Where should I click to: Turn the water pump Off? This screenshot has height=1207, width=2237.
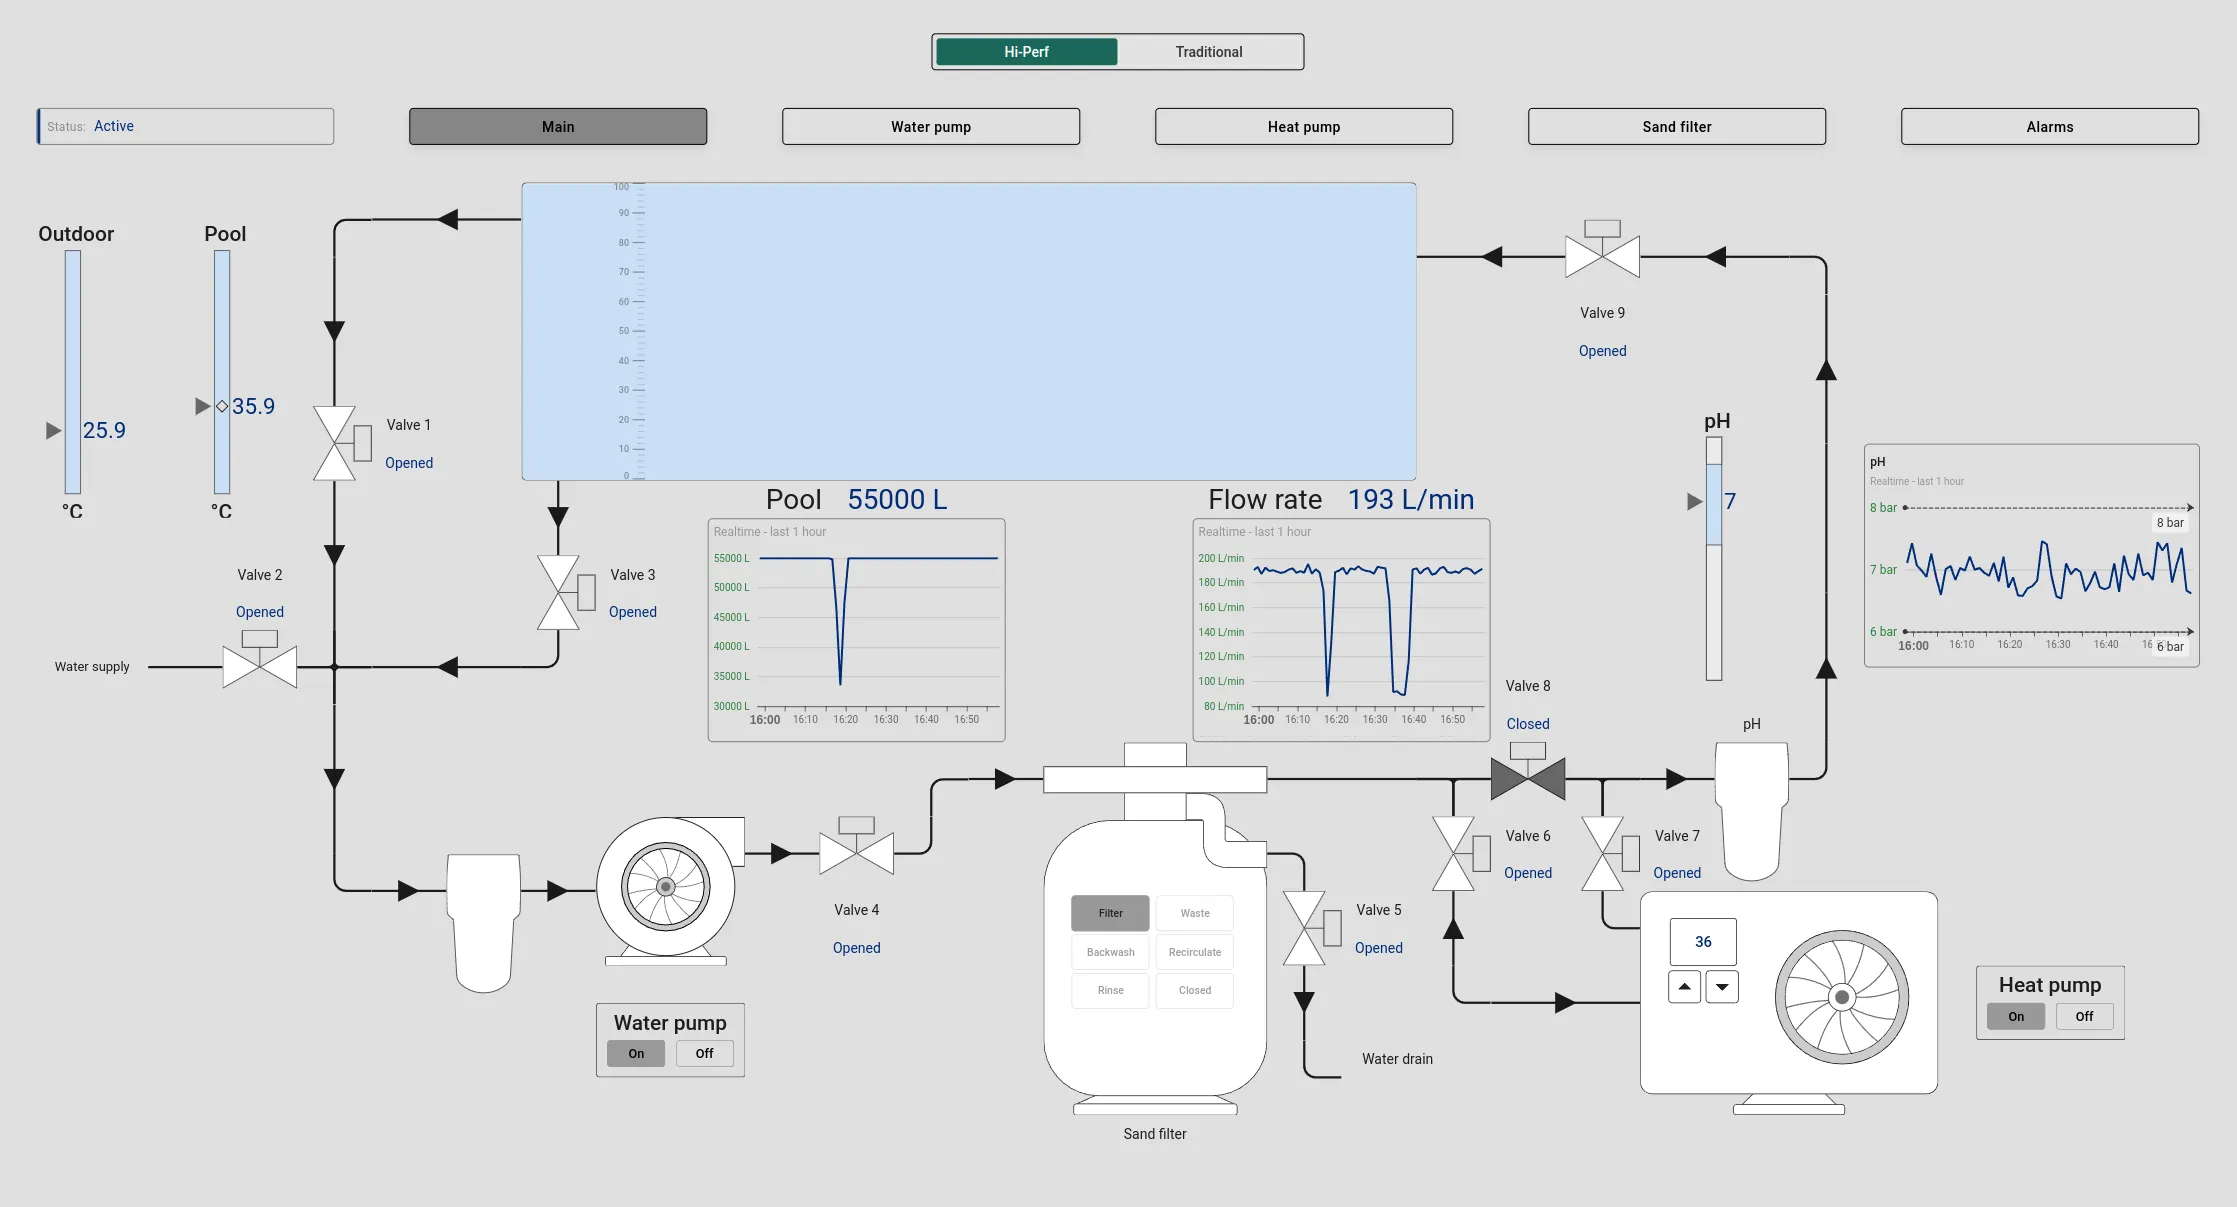click(704, 1053)
